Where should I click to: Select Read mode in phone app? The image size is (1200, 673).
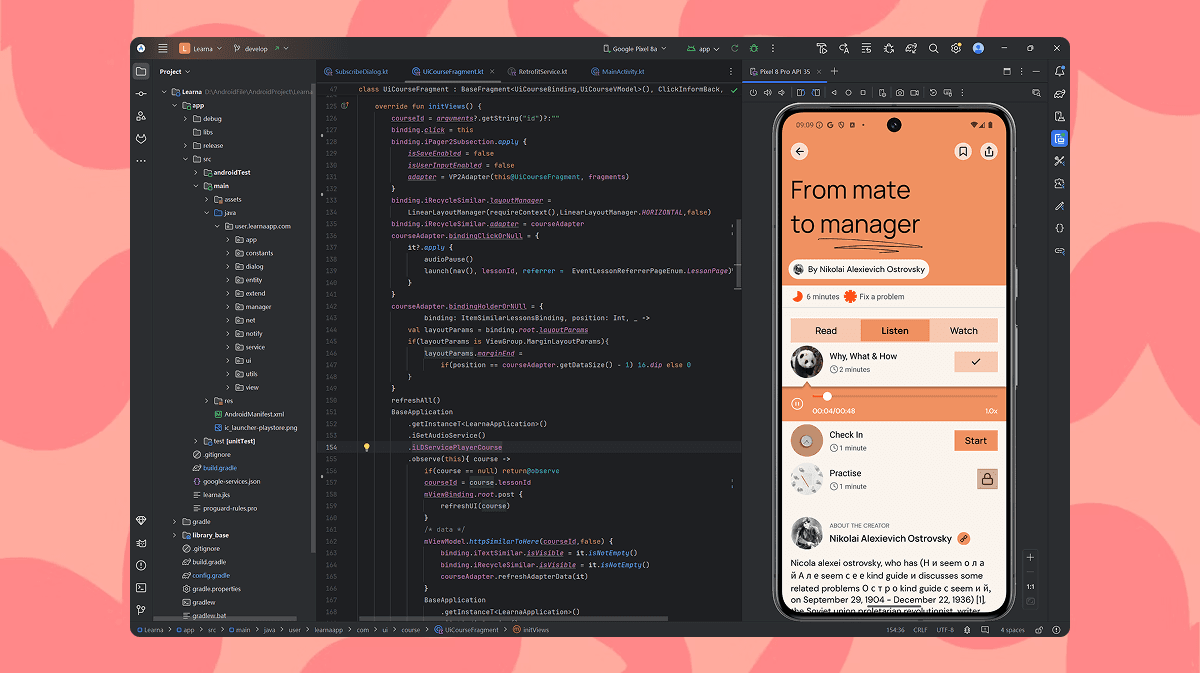(x=826, y=331)
